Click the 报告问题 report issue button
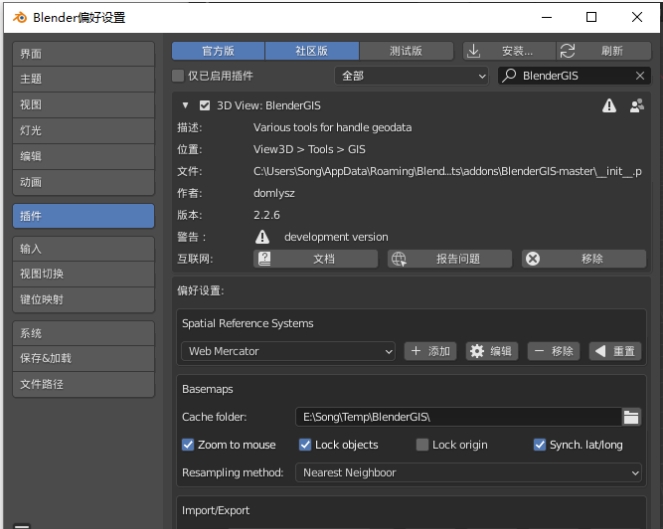Screen dimensions: 663x529 450,259
